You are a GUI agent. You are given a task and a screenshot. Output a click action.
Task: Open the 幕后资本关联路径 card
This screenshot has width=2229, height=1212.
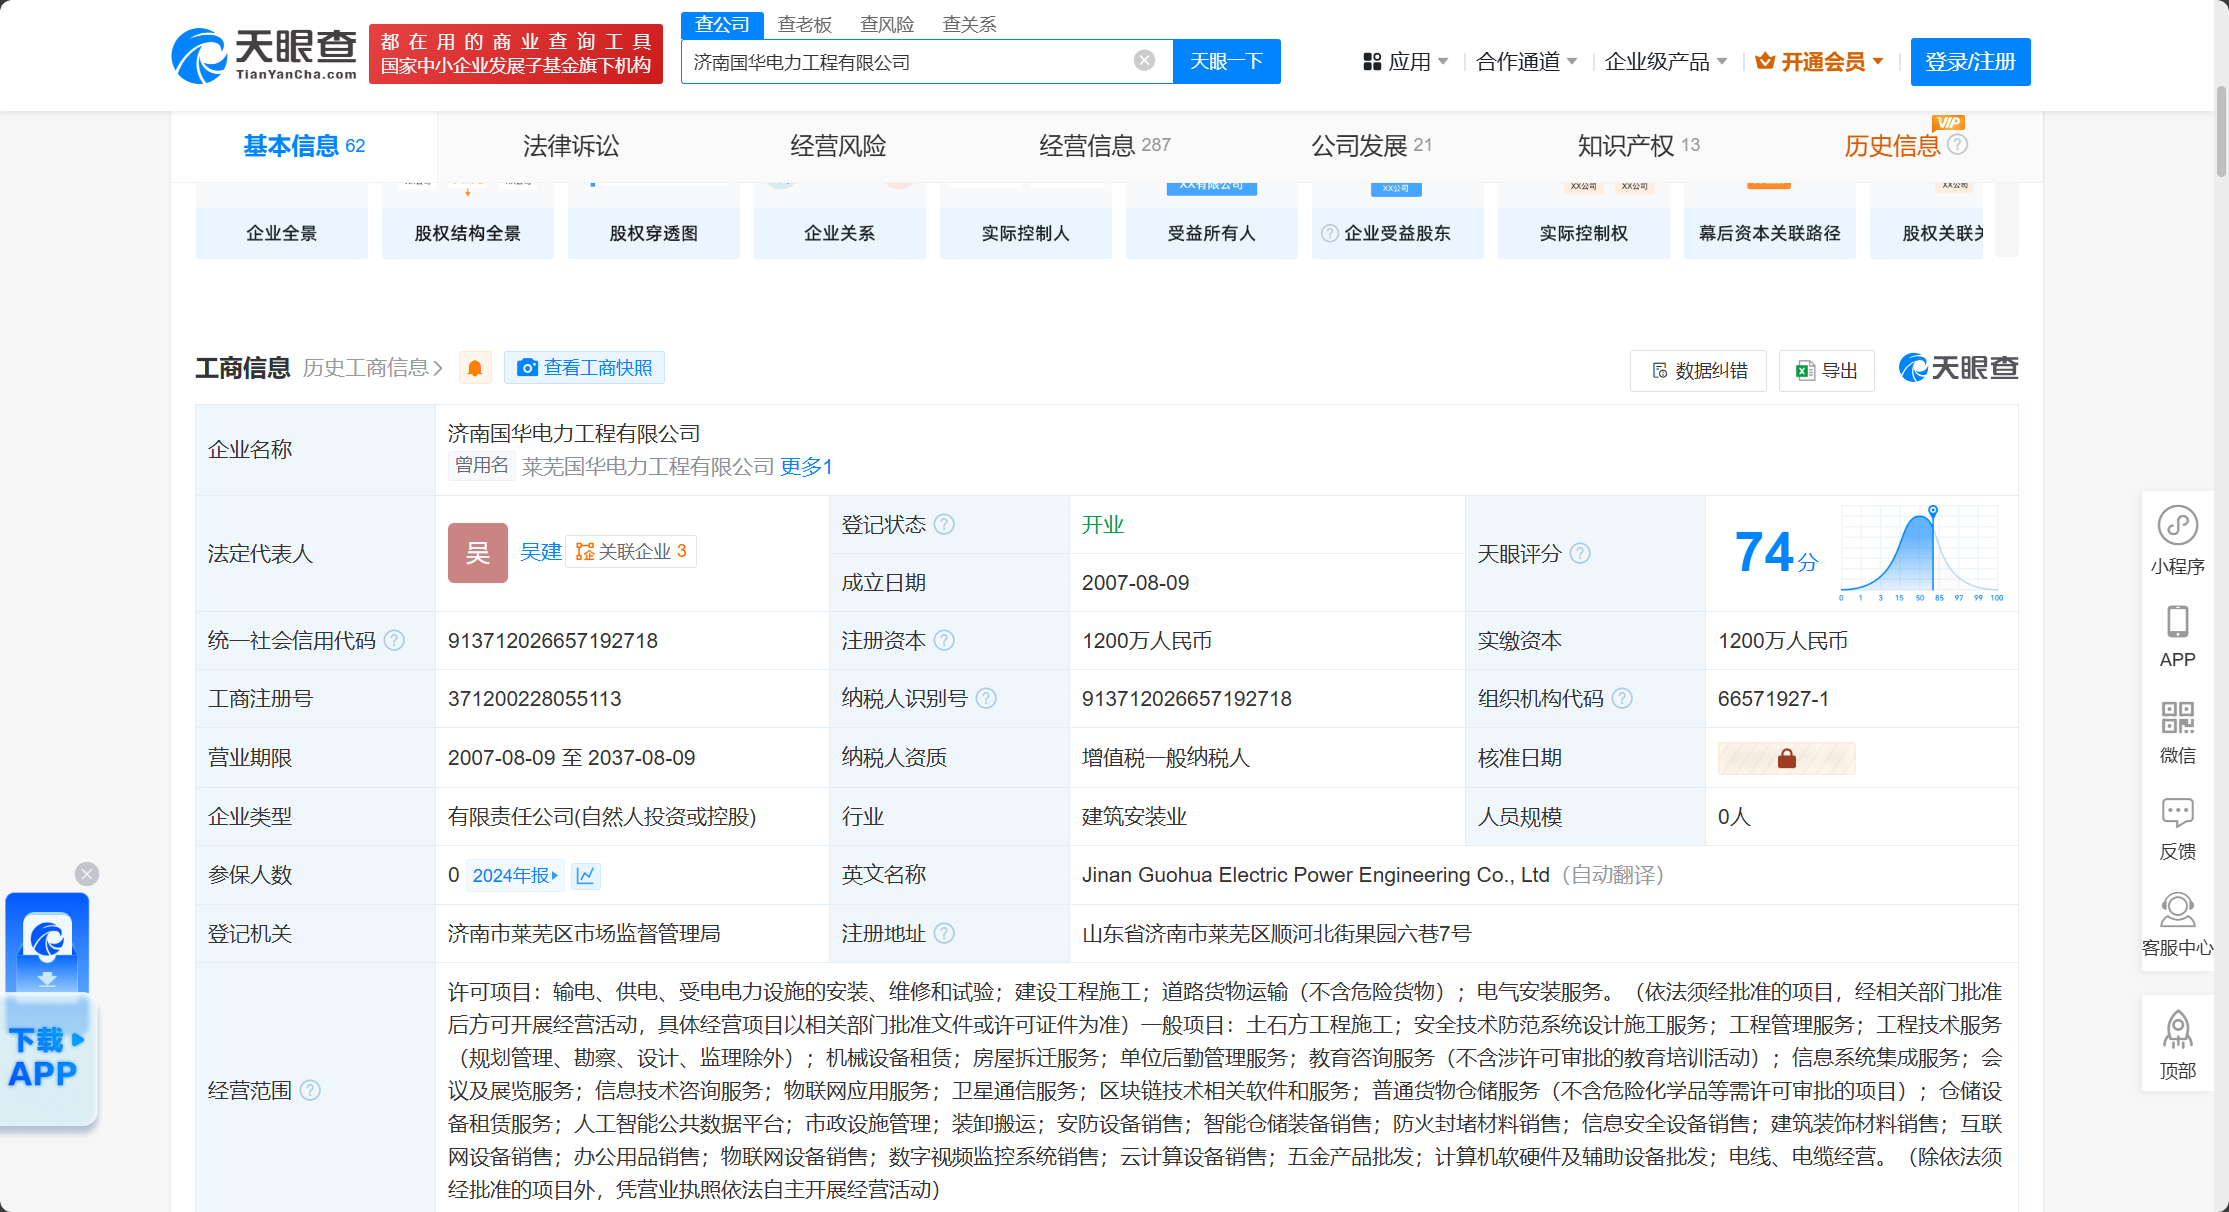tap(1770, 221)
